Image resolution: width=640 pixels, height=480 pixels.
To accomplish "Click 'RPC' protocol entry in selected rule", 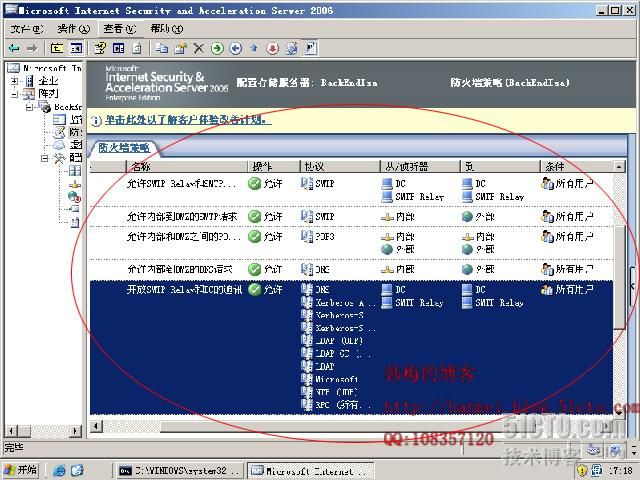I will pyautogui.click(x=343, y=404).
